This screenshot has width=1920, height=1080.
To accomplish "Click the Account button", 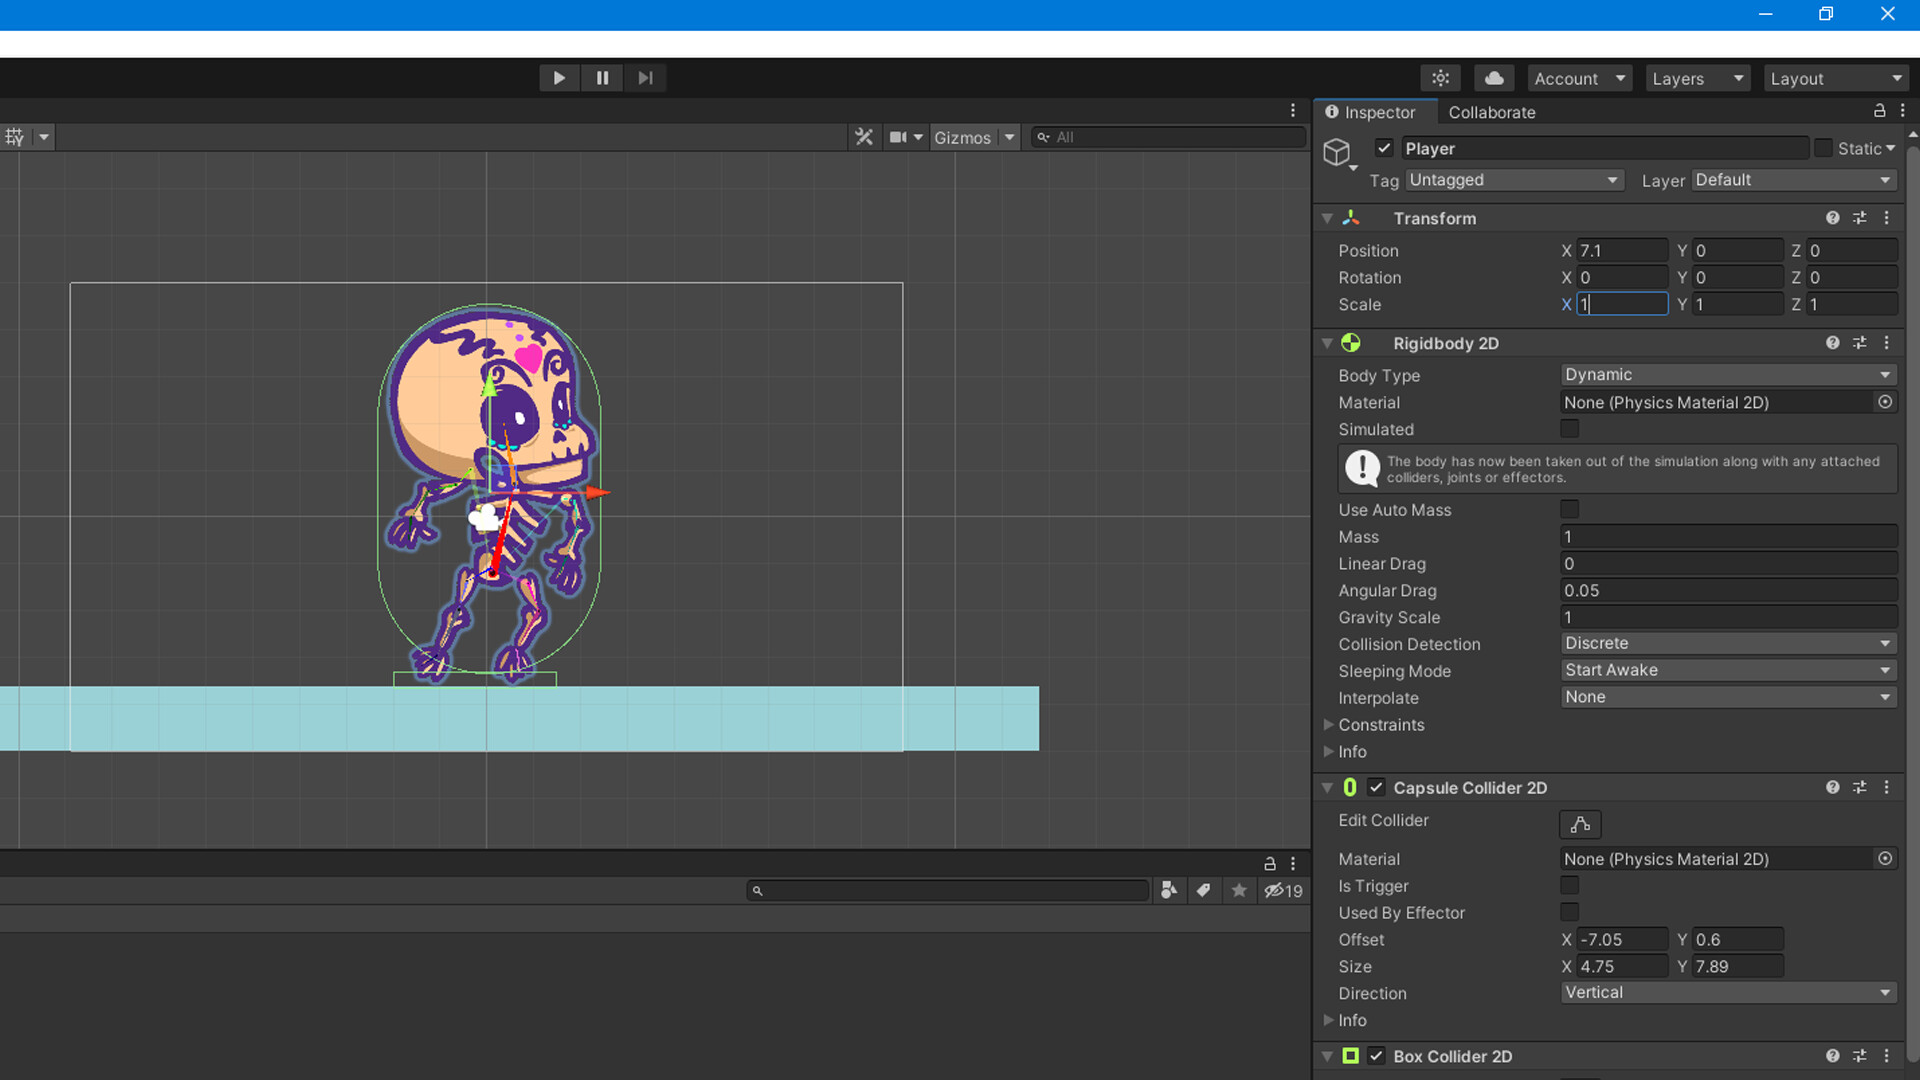I will [x=1579, y=78].
